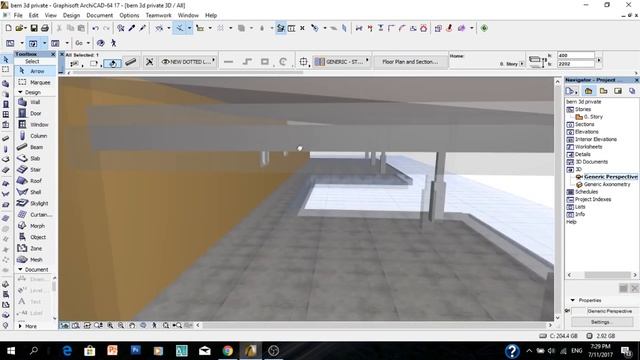
Task: Open the Edit menu
Action: coord(33,15)
